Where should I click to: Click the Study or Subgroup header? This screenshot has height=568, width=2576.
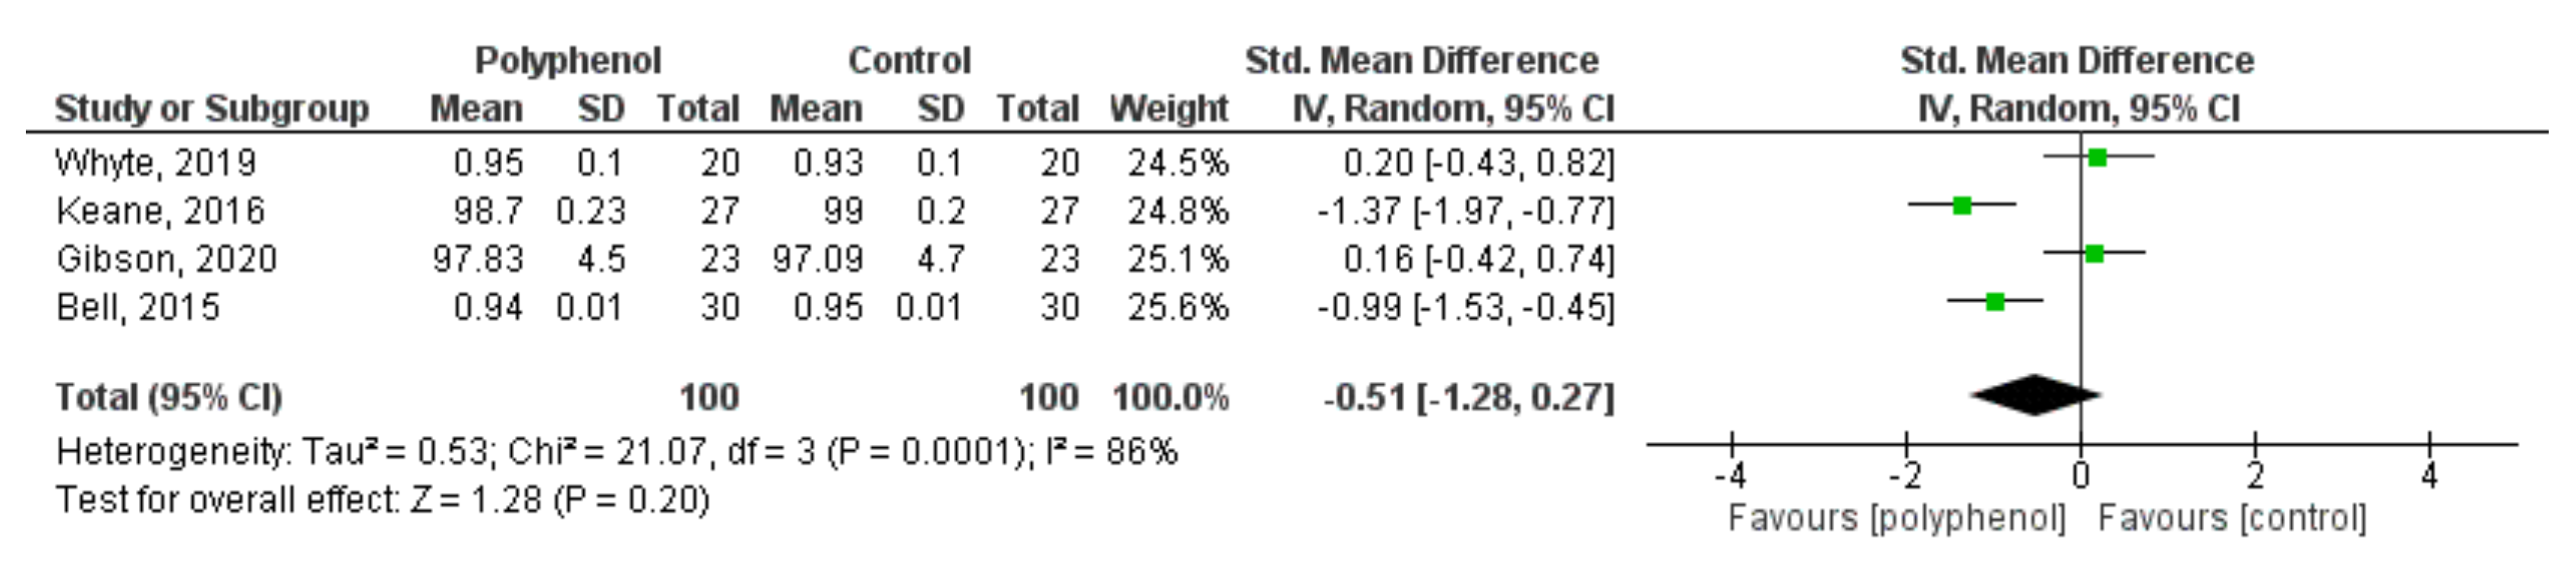tap(212, 109)
